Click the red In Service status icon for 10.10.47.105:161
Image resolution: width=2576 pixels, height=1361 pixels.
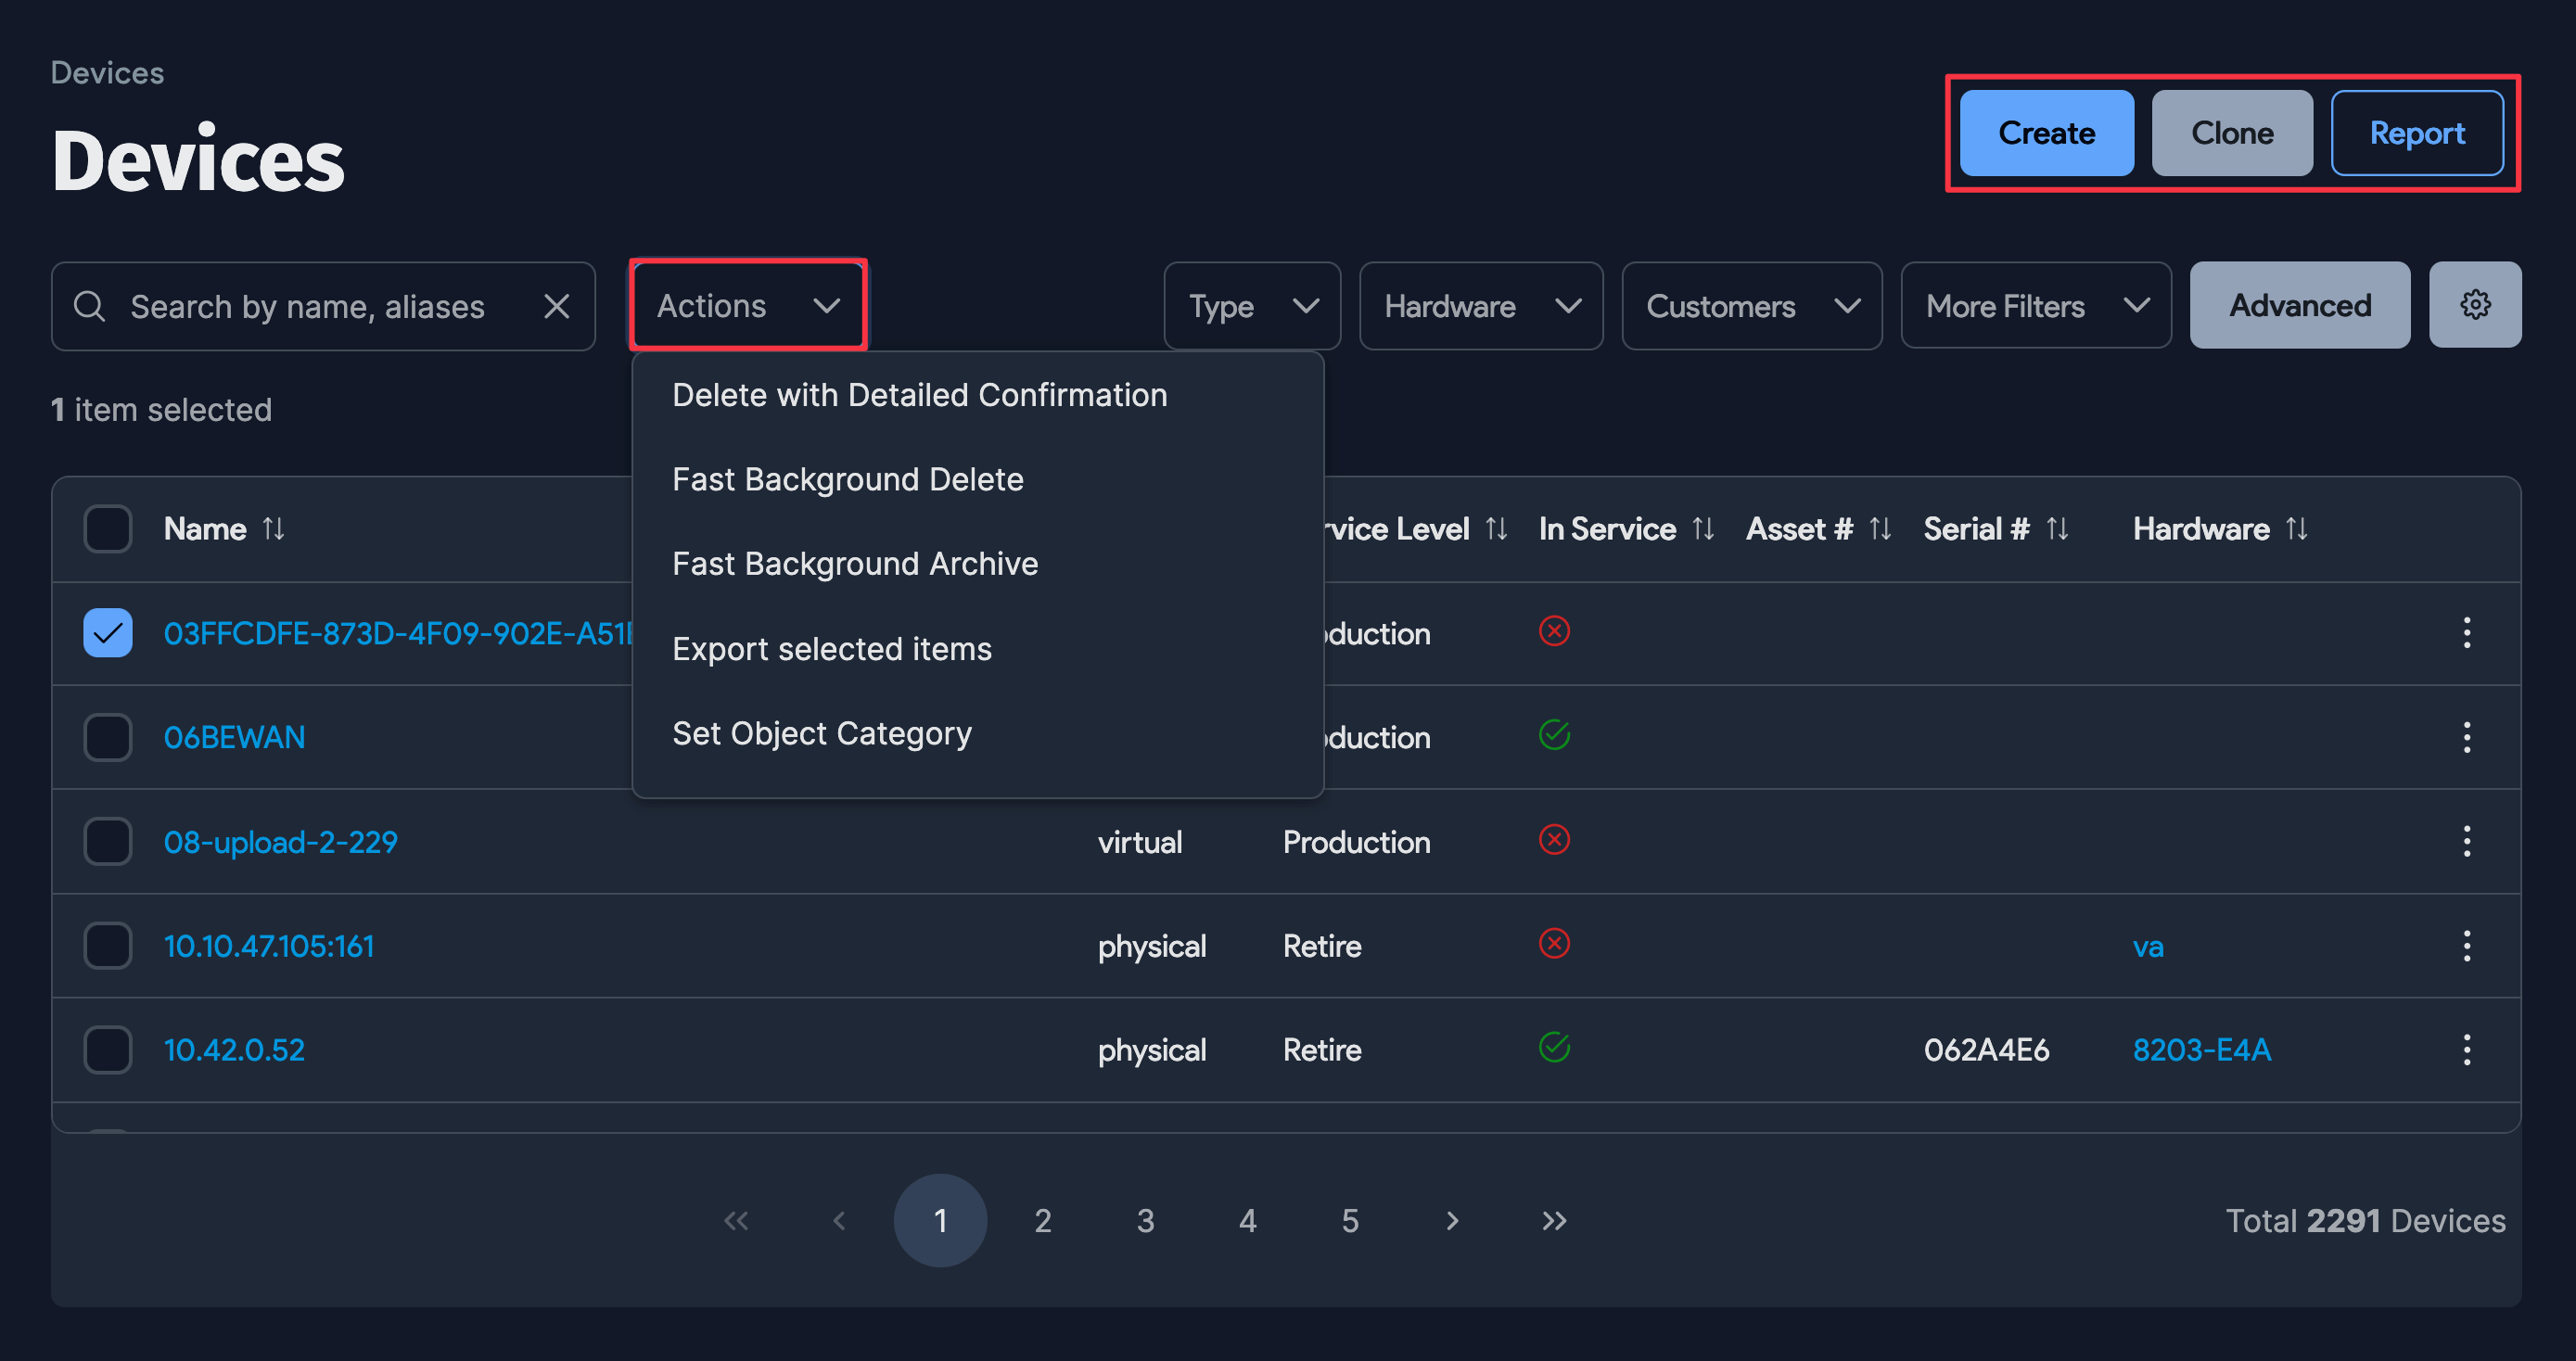1553,944
